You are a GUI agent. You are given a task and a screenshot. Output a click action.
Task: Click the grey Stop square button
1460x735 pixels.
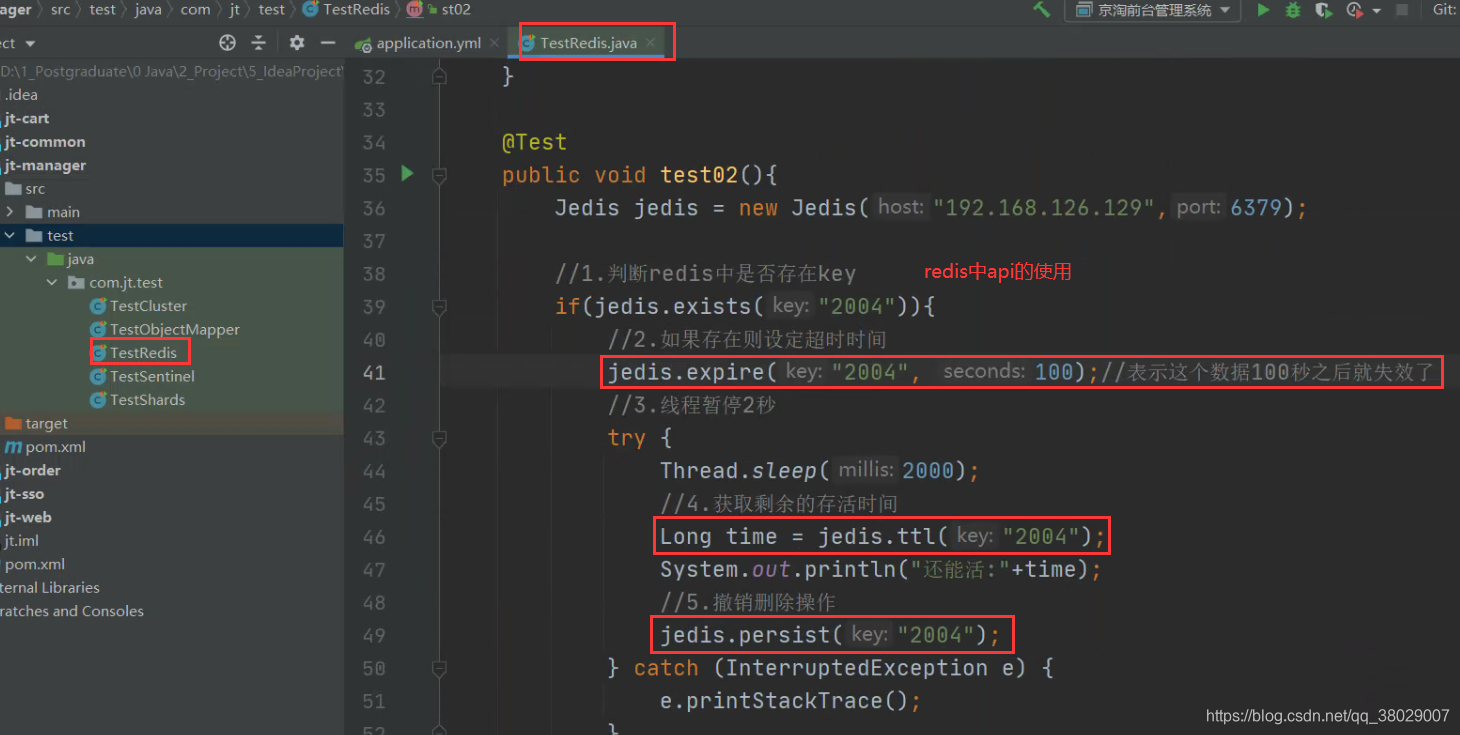click(x=1402, y=10)
